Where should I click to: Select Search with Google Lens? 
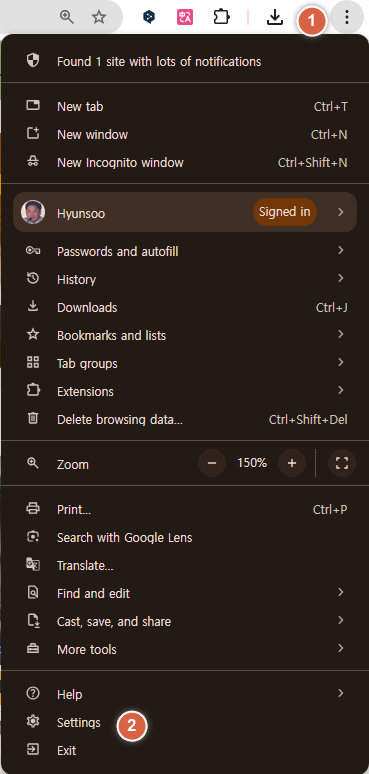pyautogui.click(x=184, y=537)
